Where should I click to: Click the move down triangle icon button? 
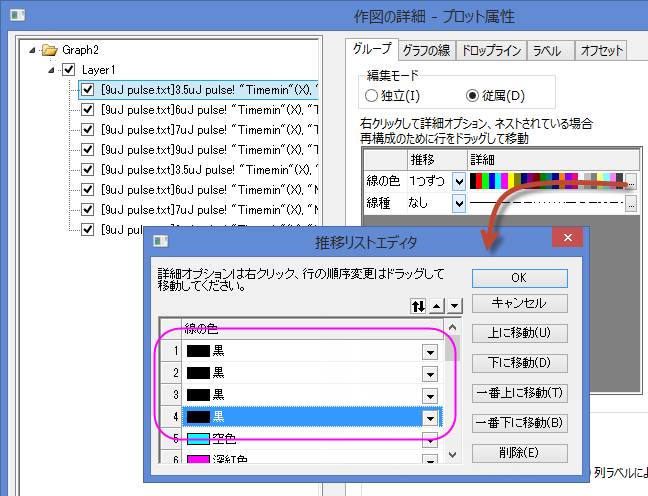pyautogui.click(x=455, y=306)
